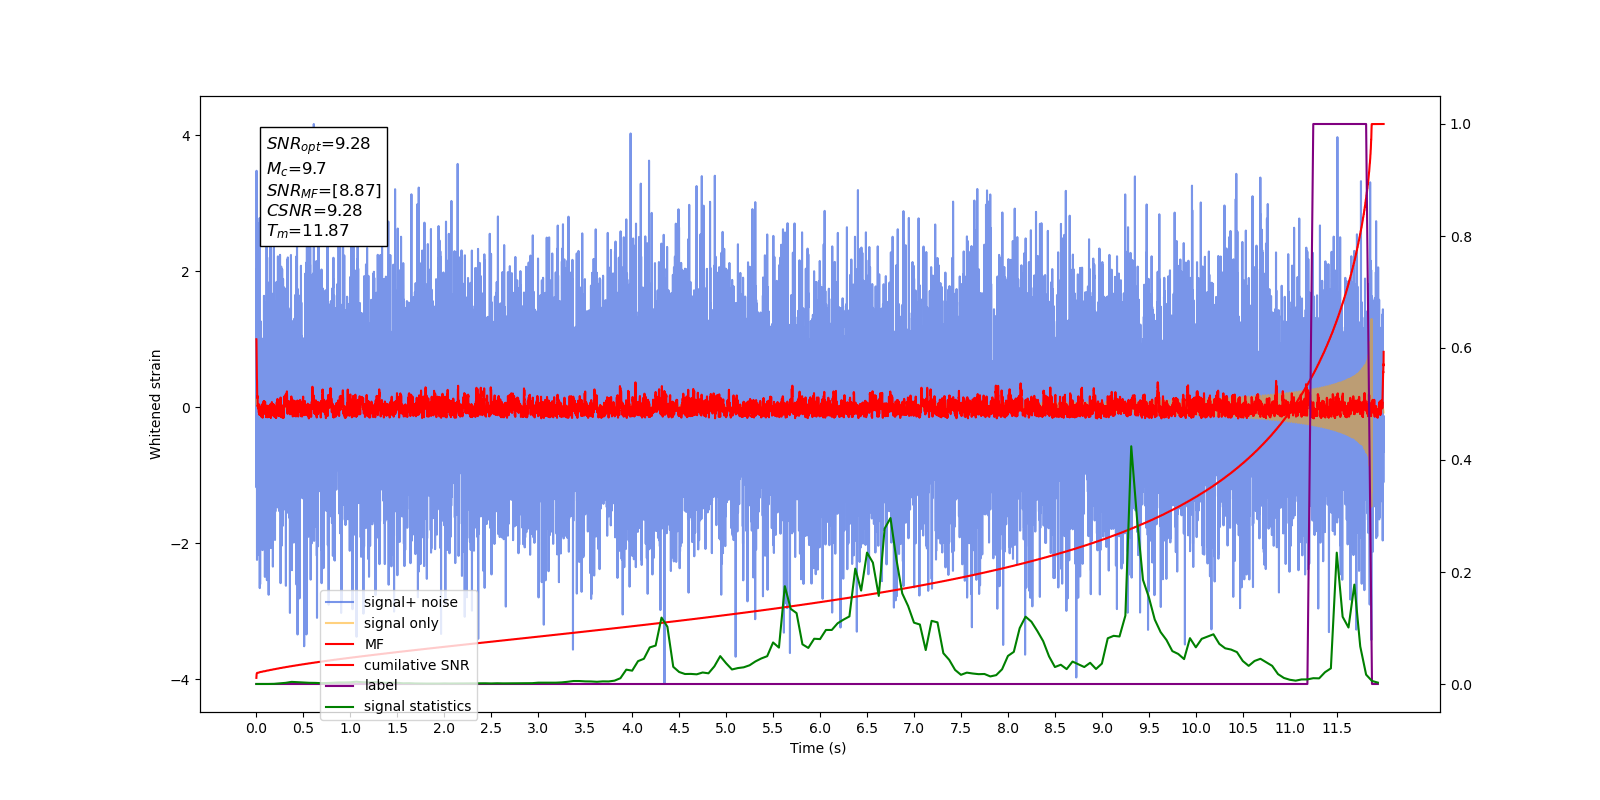Click the 'Time (s)' x-axis label
Screen dimensions: 1600x800
coord(818,748)
